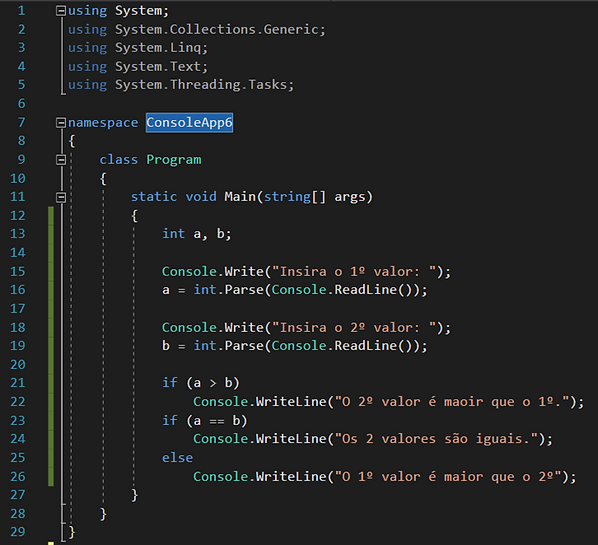Click the 'namespace' keyword on line 7

pyautogui.click(x=103, y=123)
